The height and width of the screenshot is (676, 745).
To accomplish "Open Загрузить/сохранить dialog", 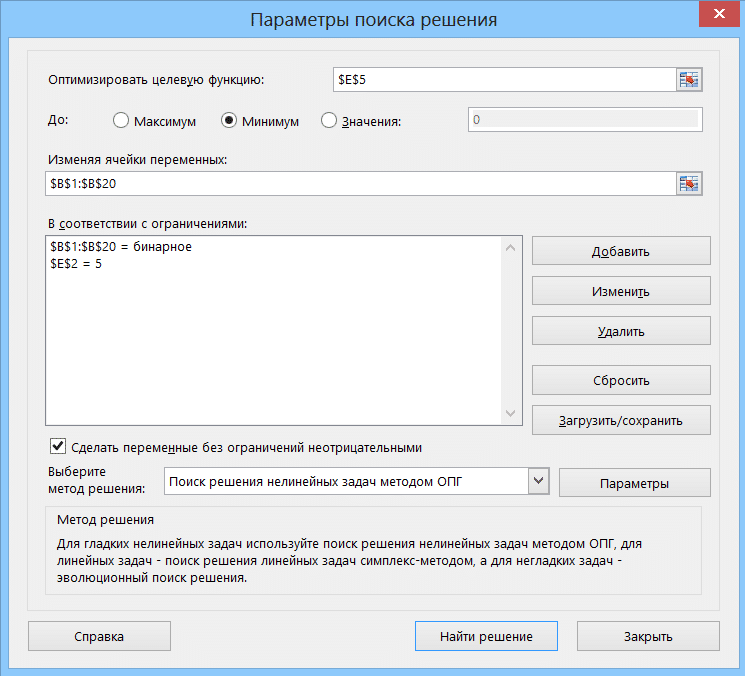I will click(621, 420).
